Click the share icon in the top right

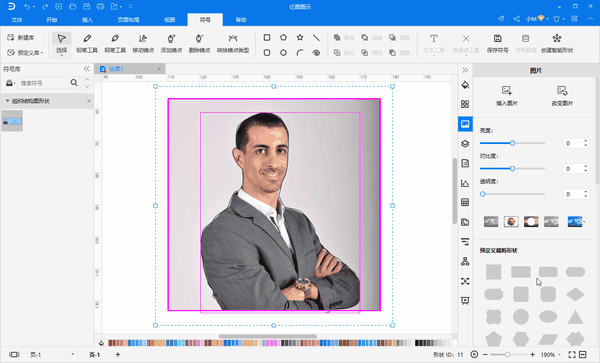point(516,19)
